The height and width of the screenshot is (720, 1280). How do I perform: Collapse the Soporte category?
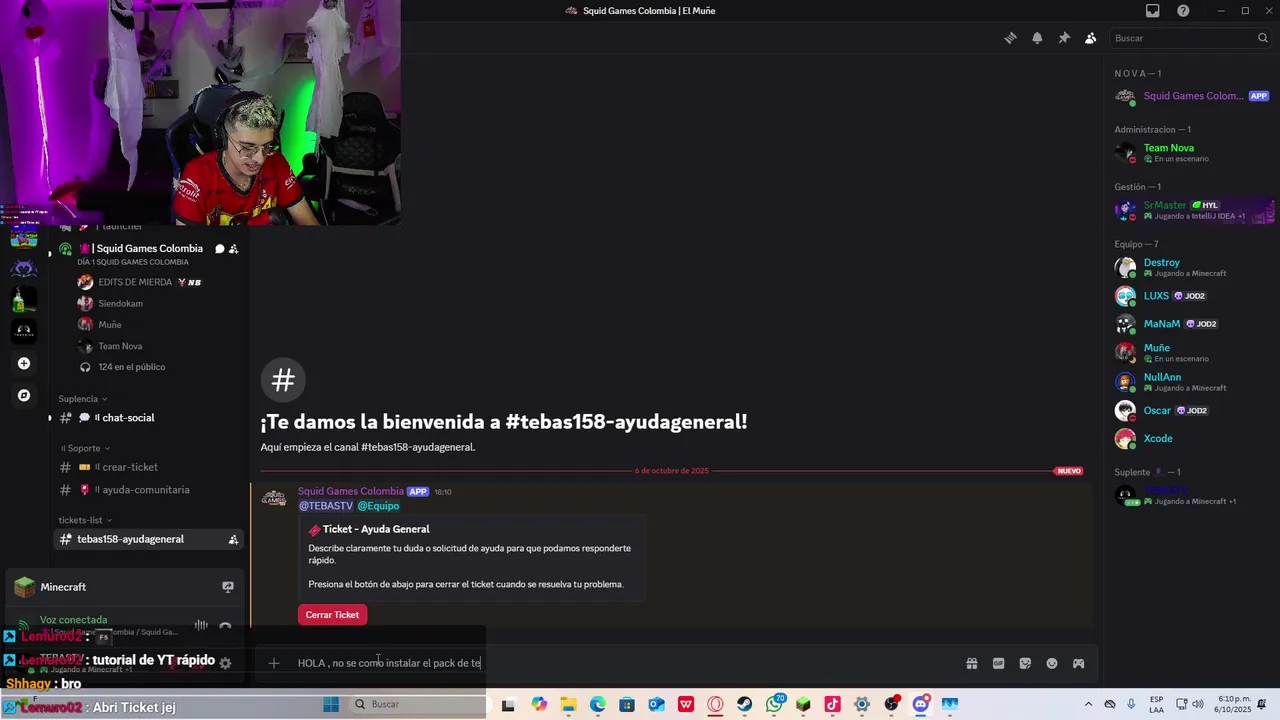click(85, 448)
